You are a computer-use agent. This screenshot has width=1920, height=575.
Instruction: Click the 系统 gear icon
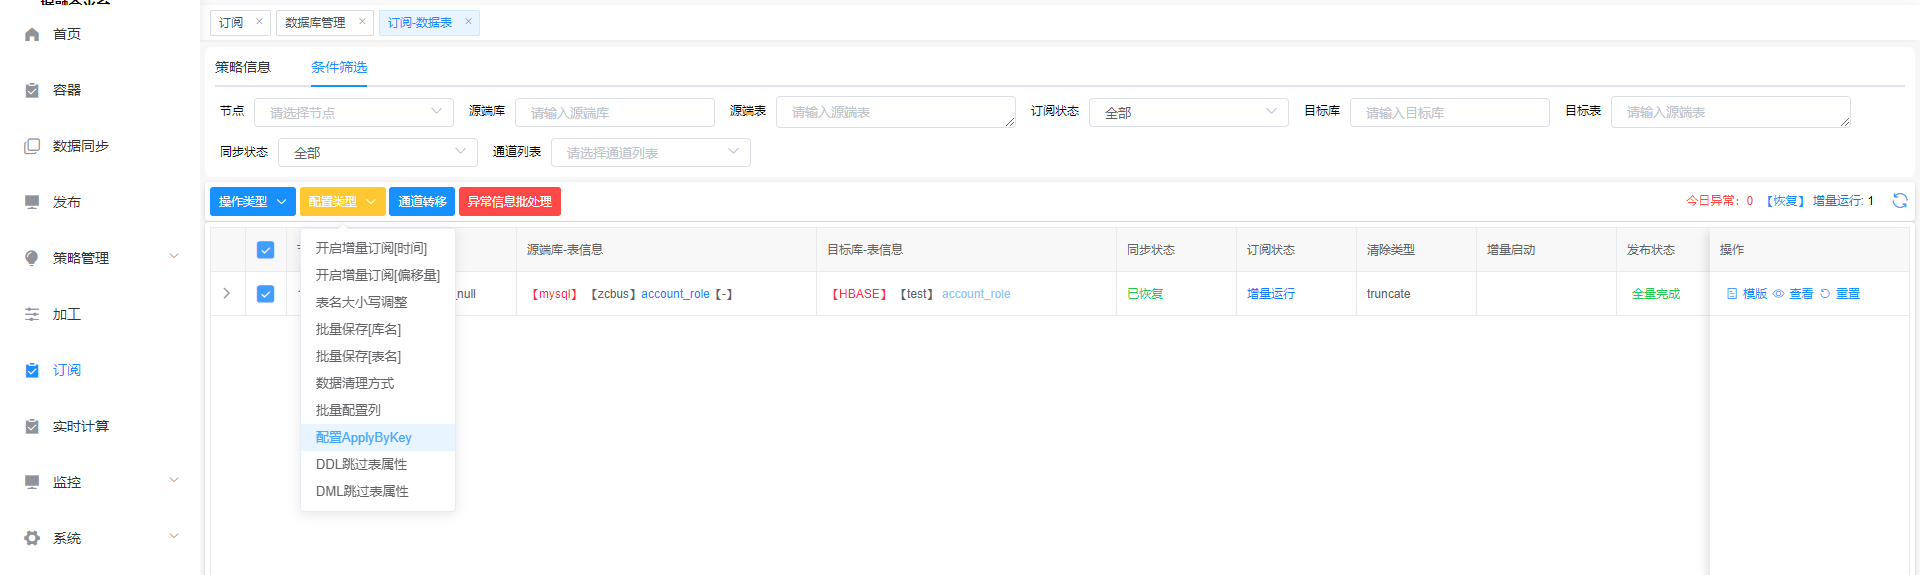pyautogui.click(x=32, y=538)
